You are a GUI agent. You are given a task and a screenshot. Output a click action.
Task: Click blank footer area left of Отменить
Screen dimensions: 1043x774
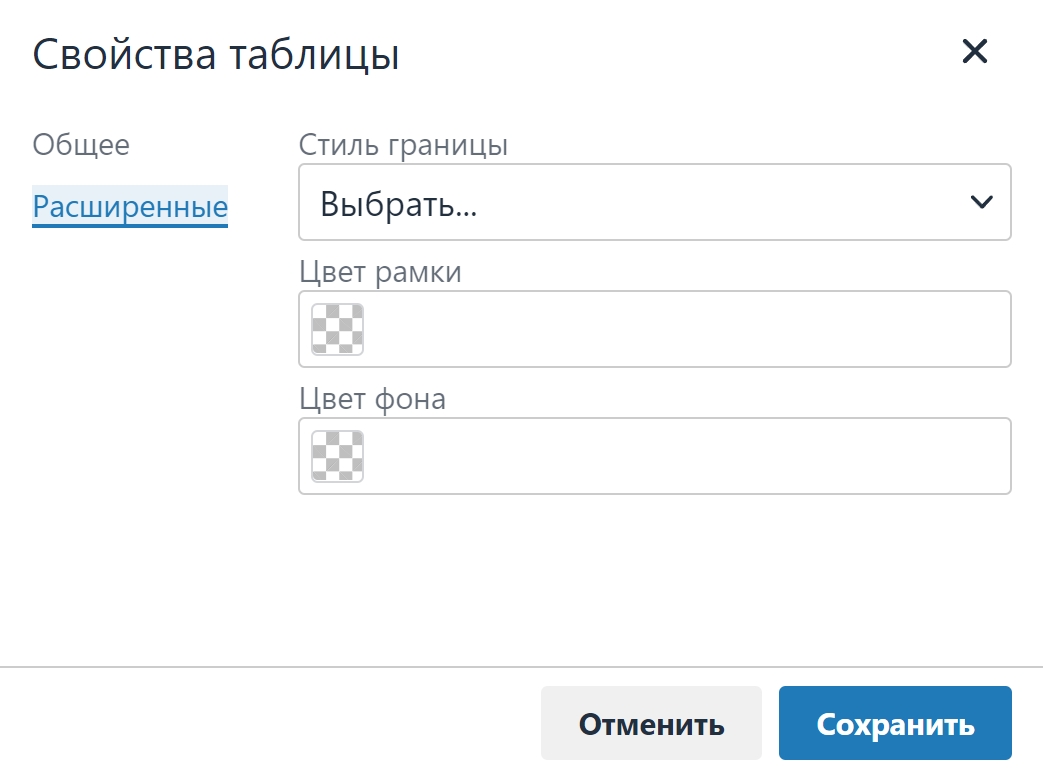(266, 723)
